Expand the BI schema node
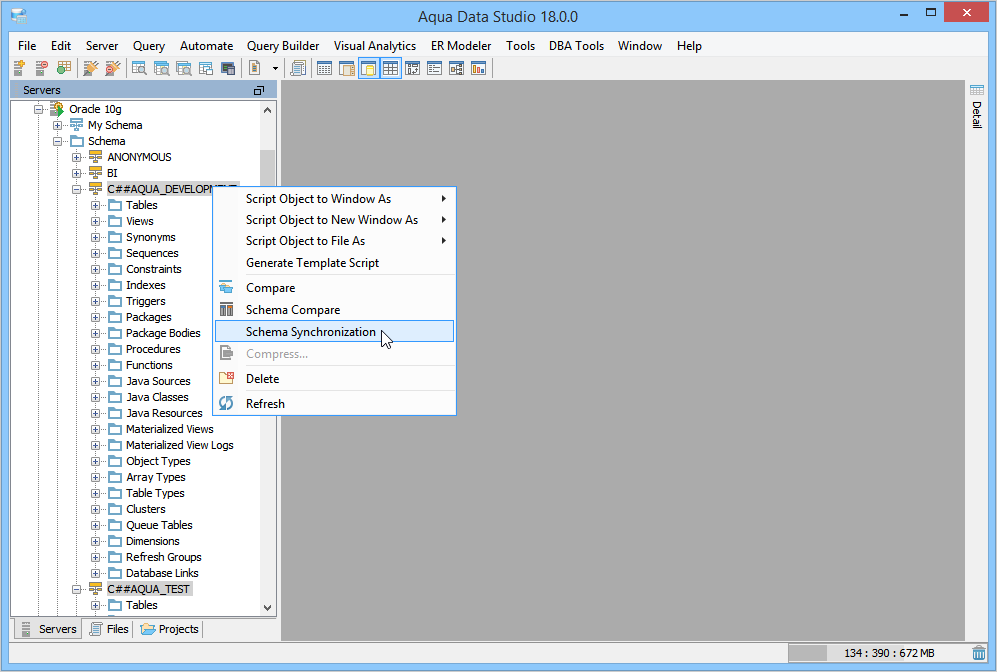Screen dimensions: 997x672 [76, 173]
